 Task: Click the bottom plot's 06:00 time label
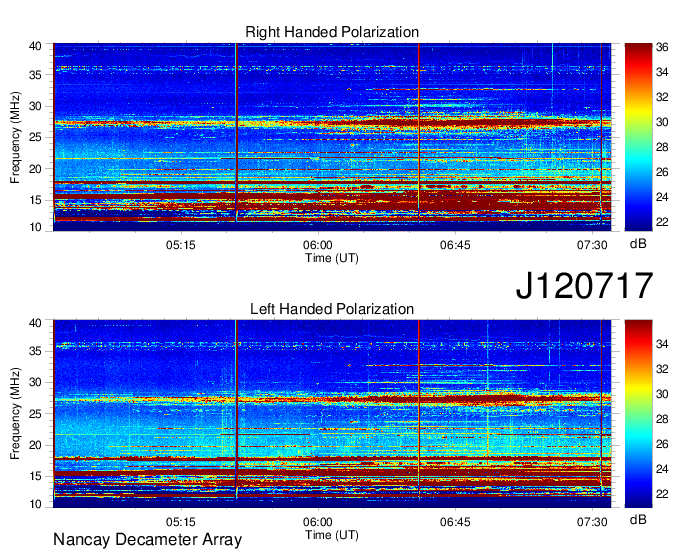point(317,522)
